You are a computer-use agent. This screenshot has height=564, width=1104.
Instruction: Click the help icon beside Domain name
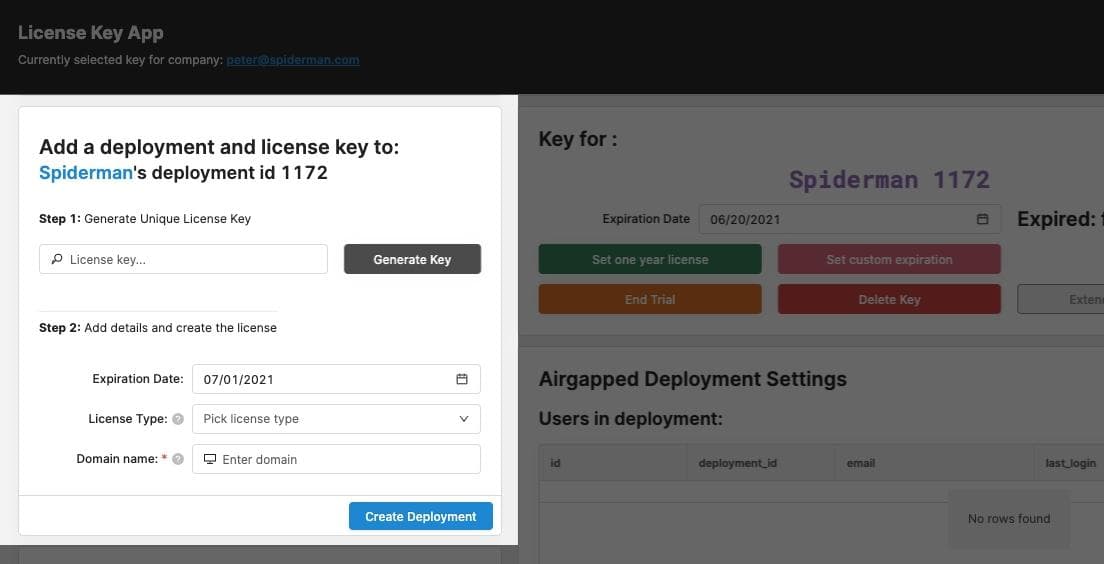click(x=178, y=459)
